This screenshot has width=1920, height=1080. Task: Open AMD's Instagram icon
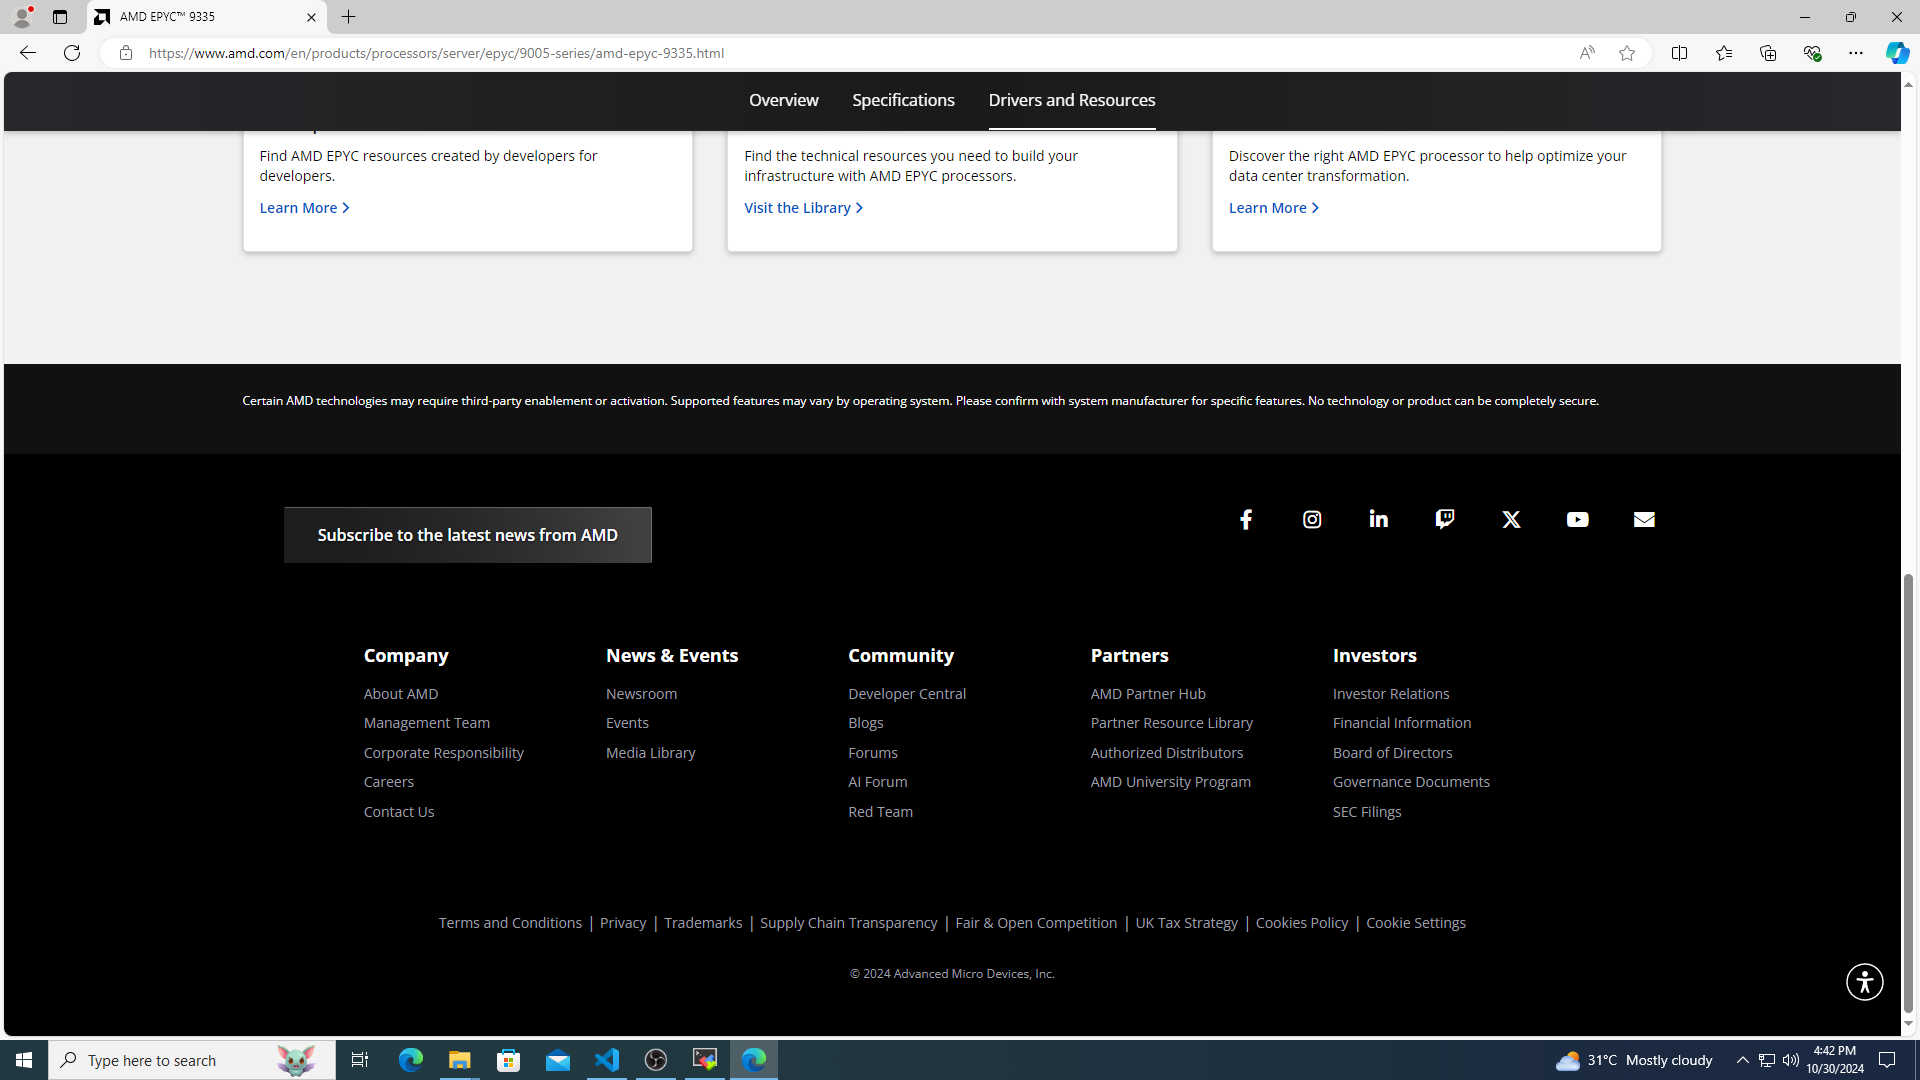(1312, 519)
